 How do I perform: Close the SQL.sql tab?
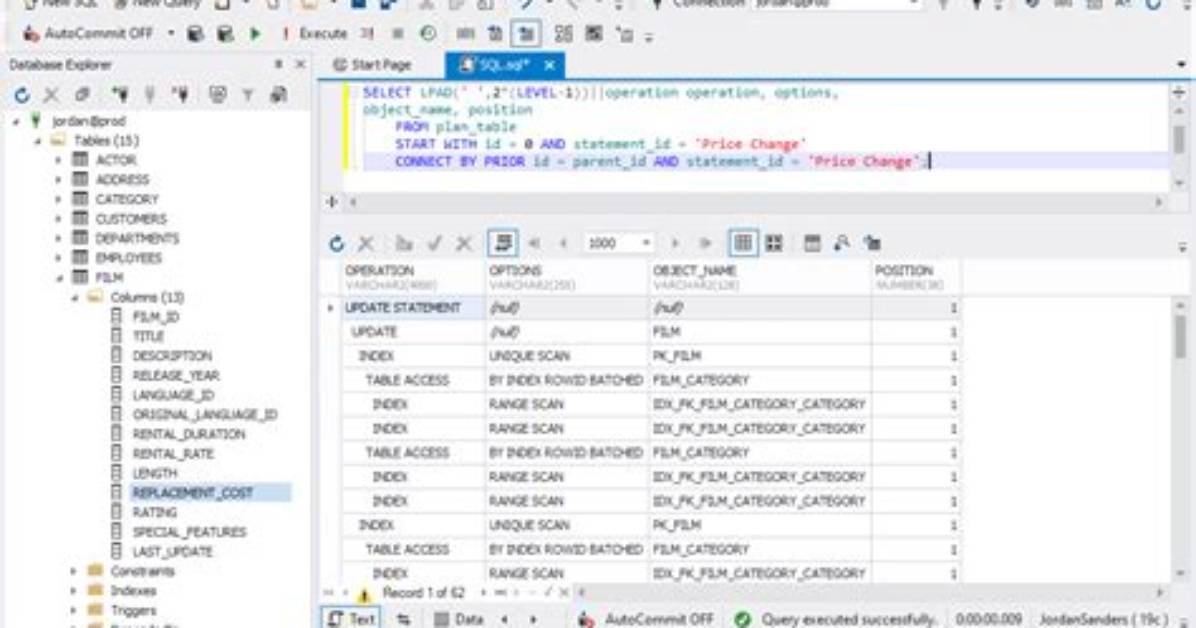pos(549,66)
